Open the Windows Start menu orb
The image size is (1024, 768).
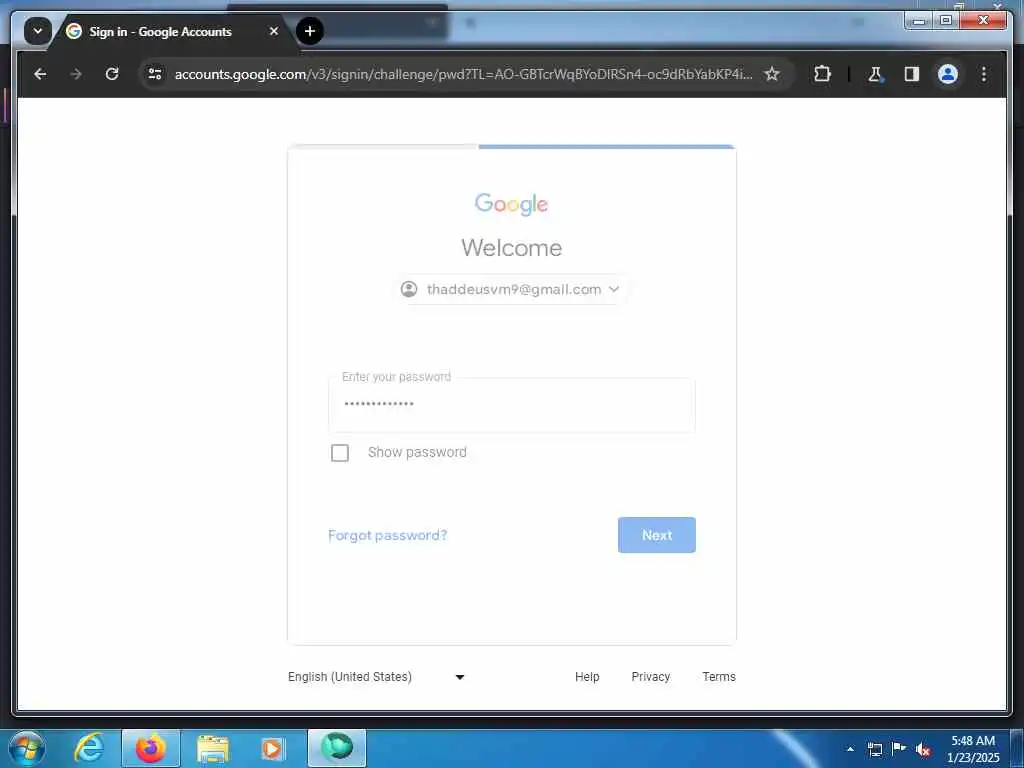click(27, 748)
